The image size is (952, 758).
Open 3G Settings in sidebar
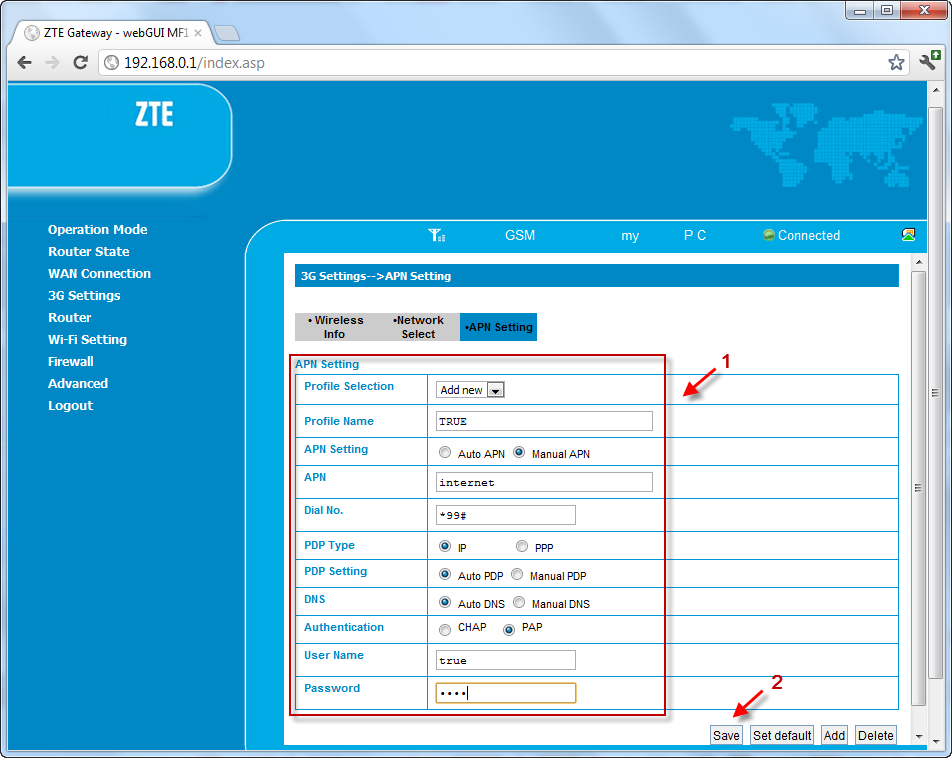(x=84, y=295)
